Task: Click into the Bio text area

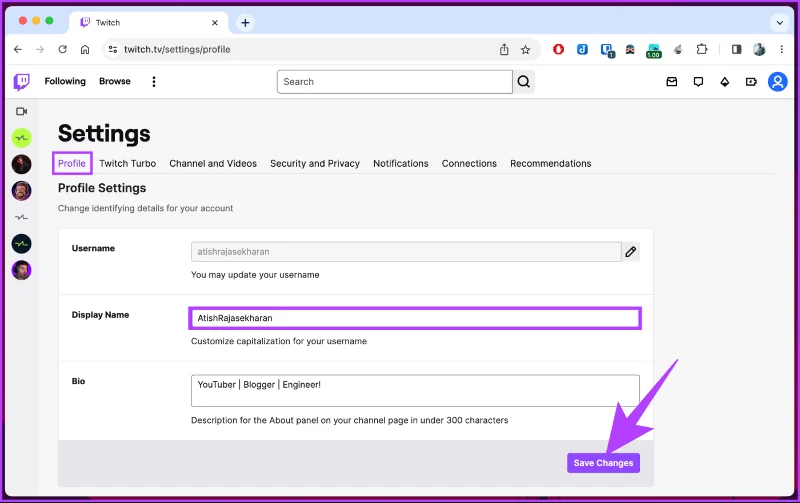Action: [x=415, y=390]
